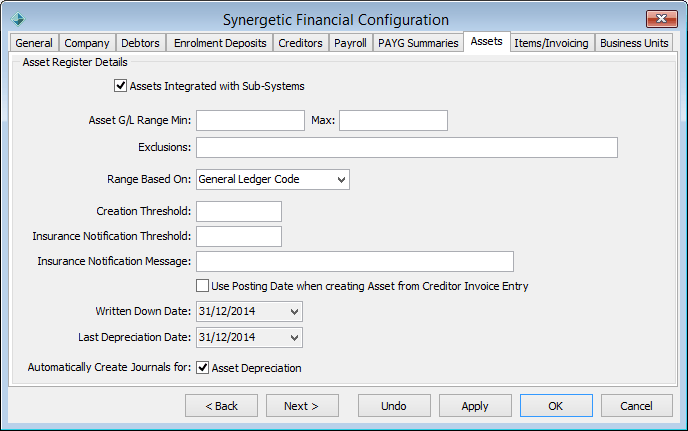Click the Next > button
This screenshot has width=688, height=431.
coord(302,406)
